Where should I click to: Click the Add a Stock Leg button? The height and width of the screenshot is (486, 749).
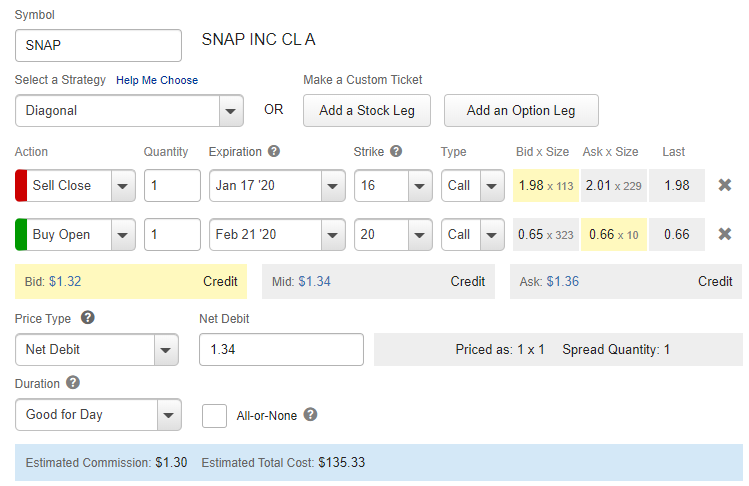click(367, 110)
